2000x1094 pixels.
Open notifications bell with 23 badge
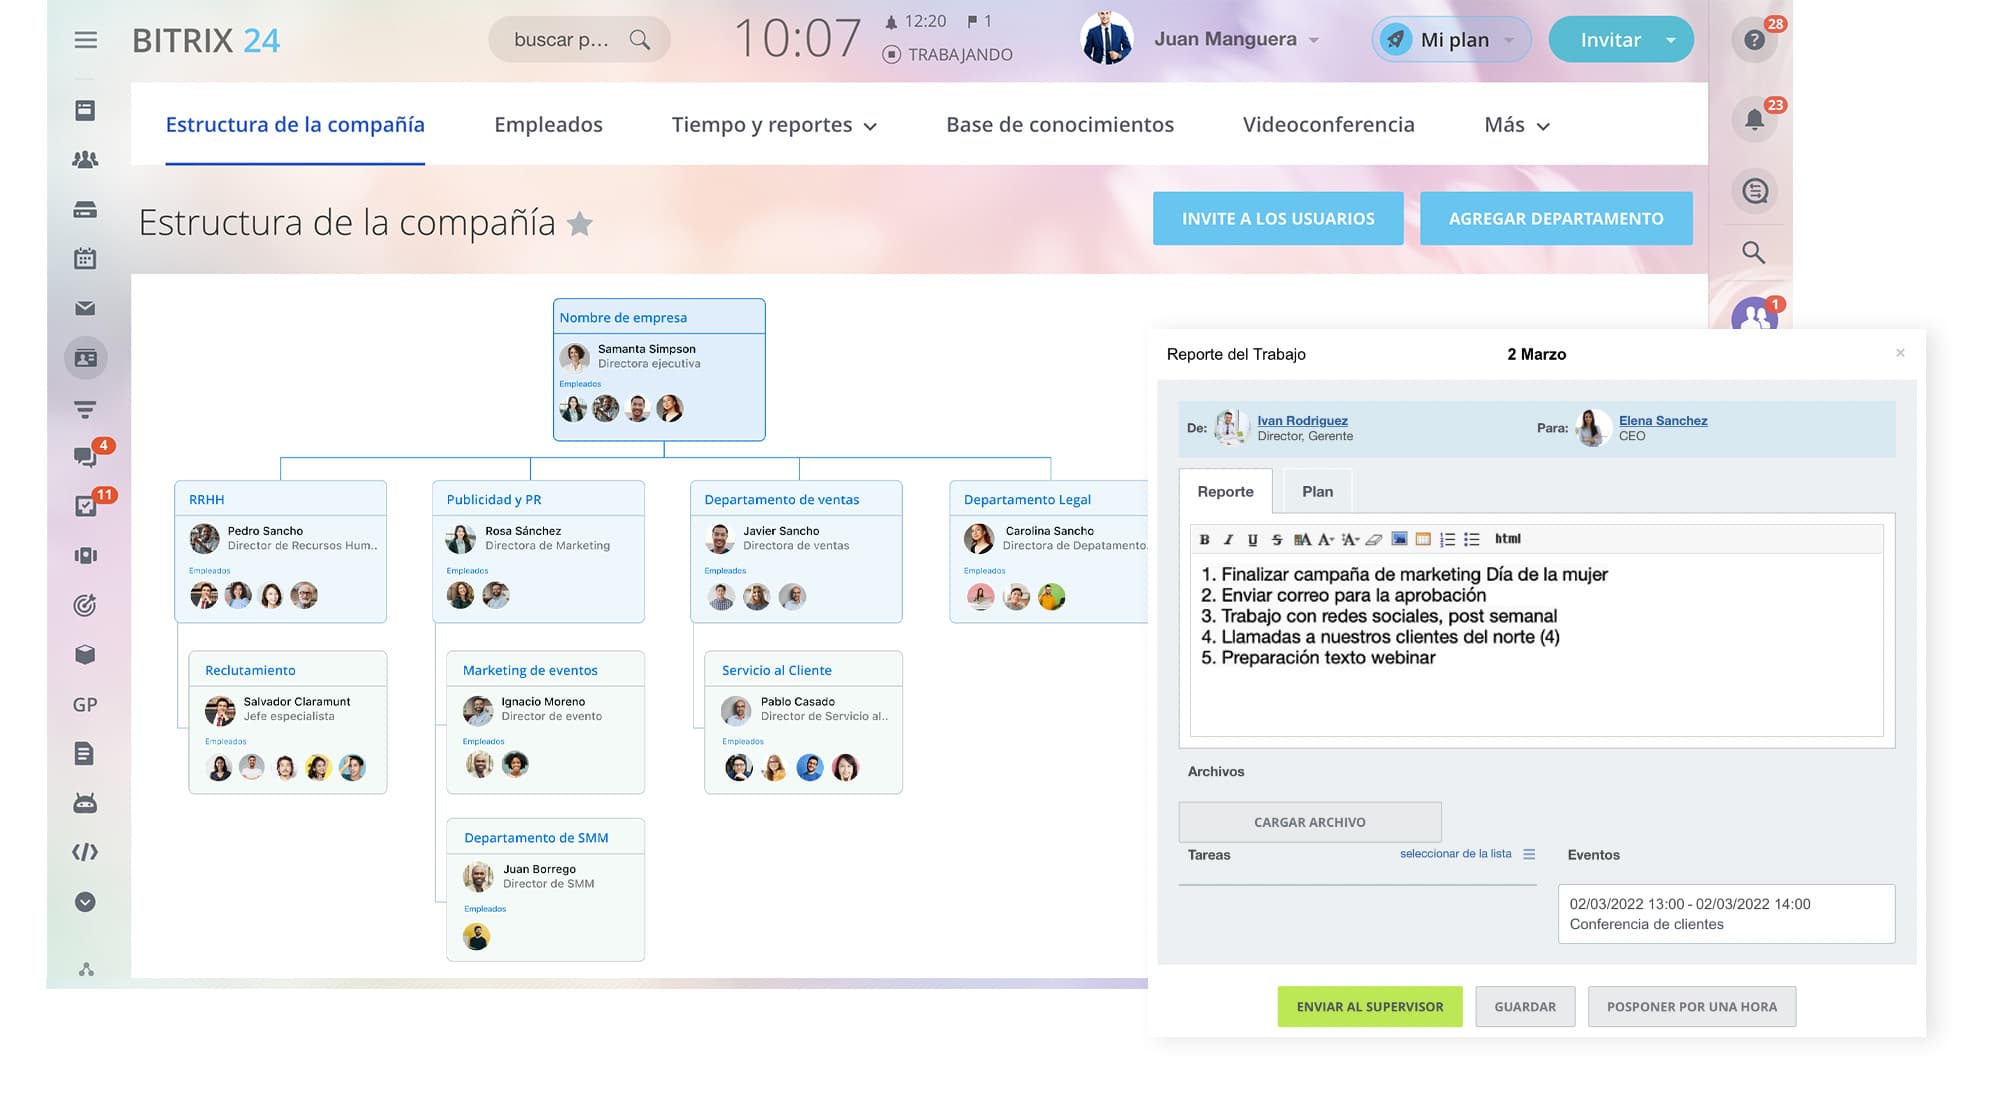point(1754,120)
